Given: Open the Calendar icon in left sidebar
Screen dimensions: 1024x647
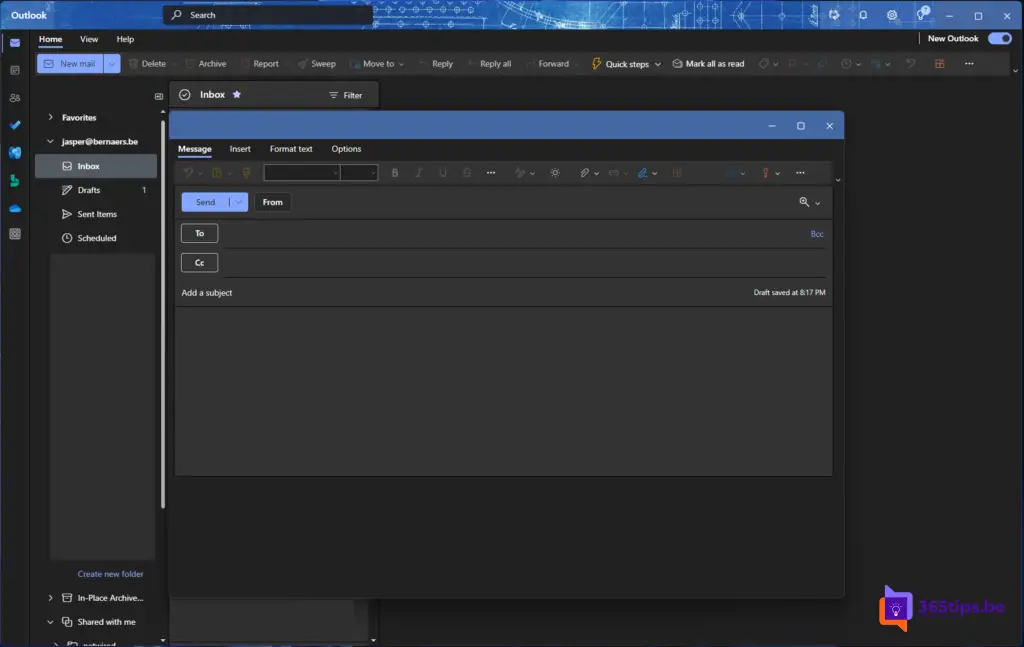Looking at the screenshot, I should [14, 70].
